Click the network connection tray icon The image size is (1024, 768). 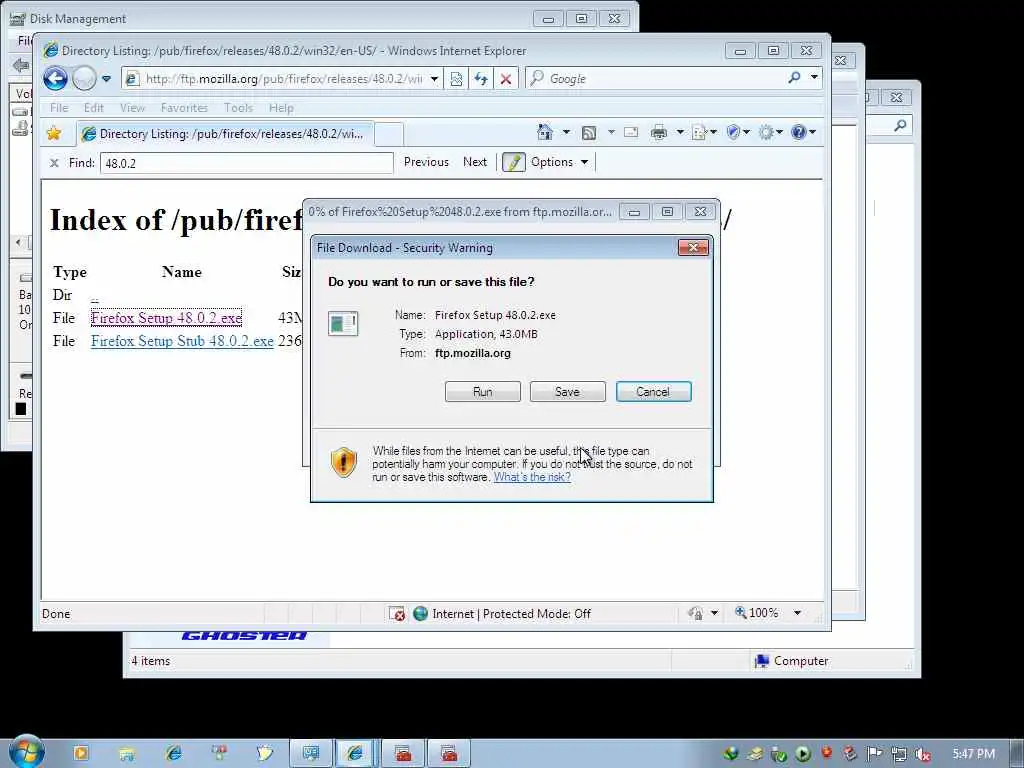(899, 754)
